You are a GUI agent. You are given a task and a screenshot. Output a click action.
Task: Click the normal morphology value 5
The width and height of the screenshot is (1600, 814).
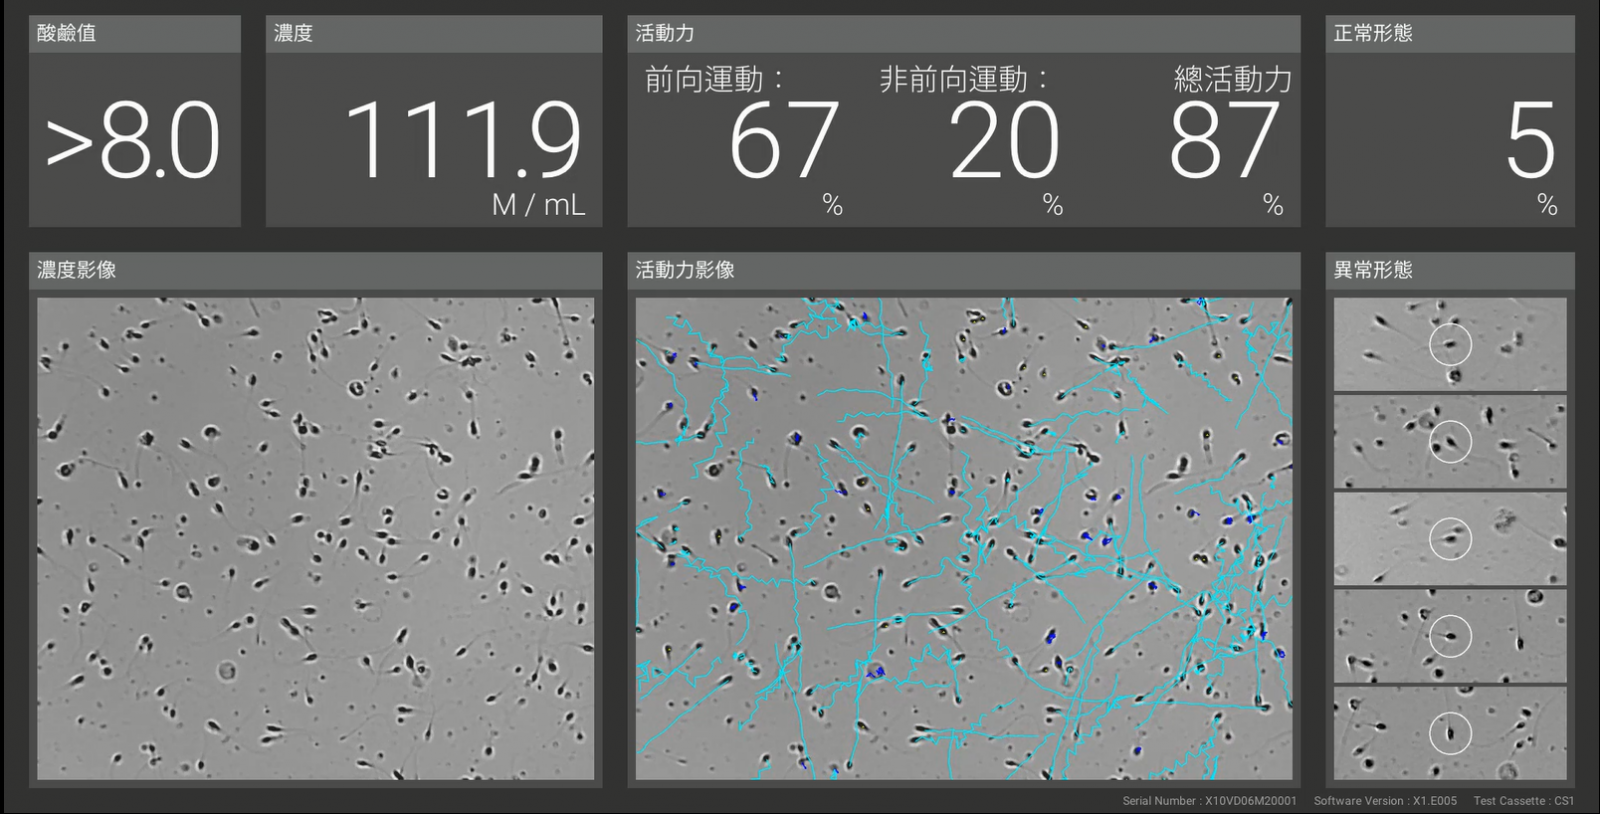point(1530,141)
